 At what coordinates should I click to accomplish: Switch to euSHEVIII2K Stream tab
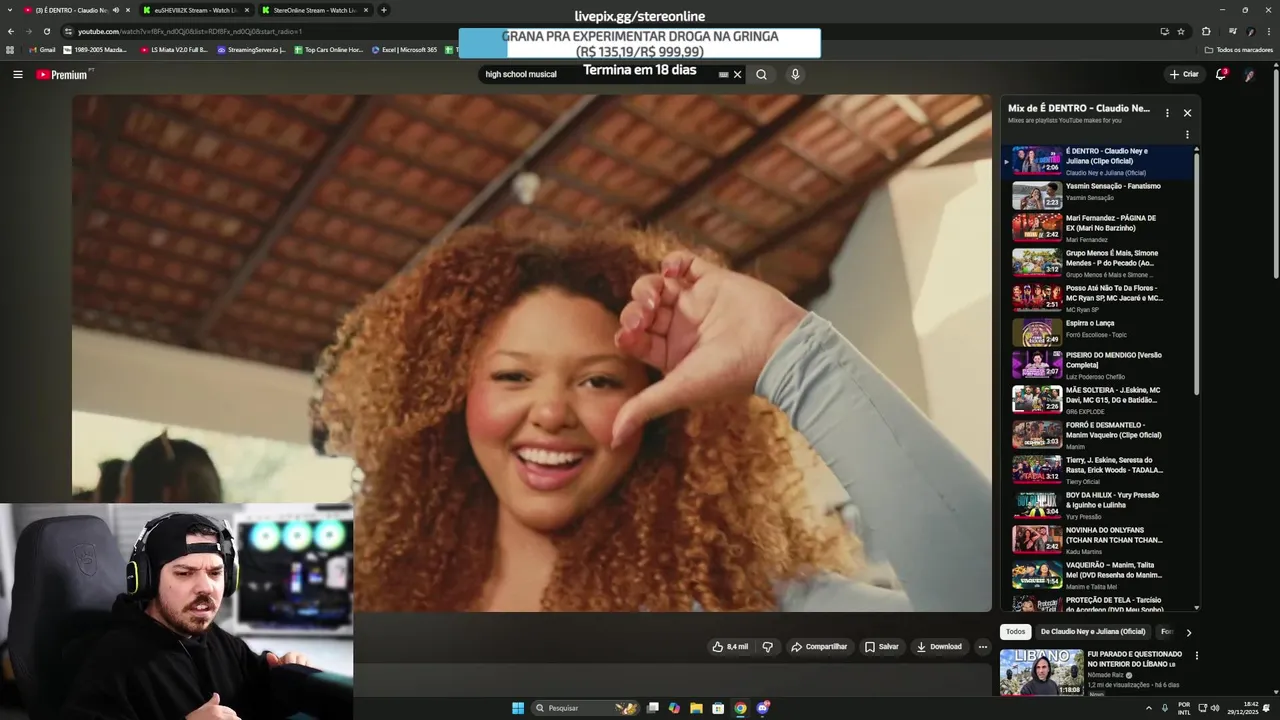(195, 10)
